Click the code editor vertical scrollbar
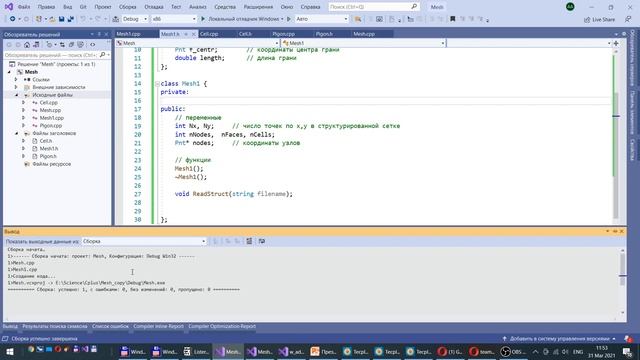This screenshot has height=360, width=640. point(616,136)
